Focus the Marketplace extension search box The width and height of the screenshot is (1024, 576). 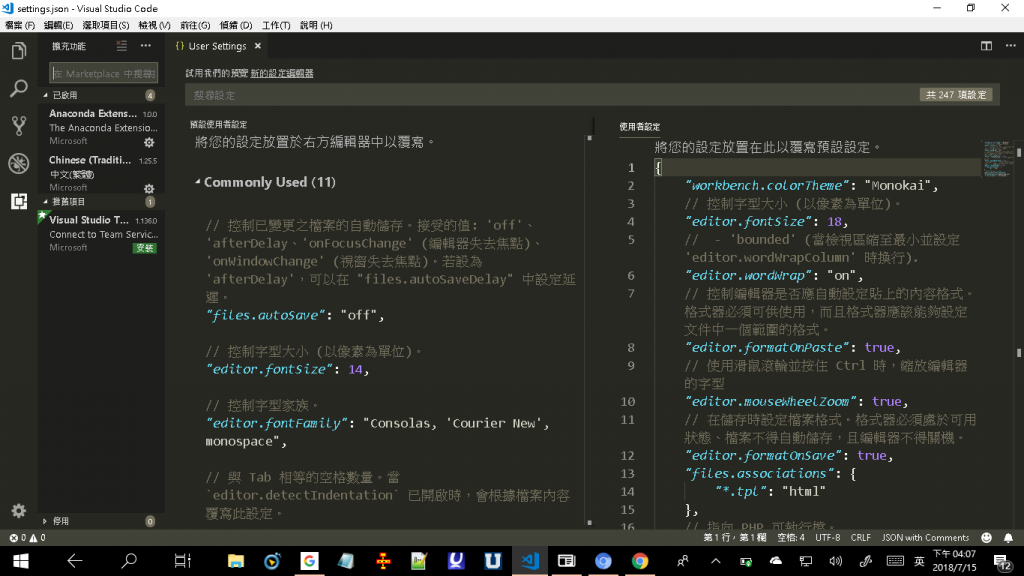[104, 73]
